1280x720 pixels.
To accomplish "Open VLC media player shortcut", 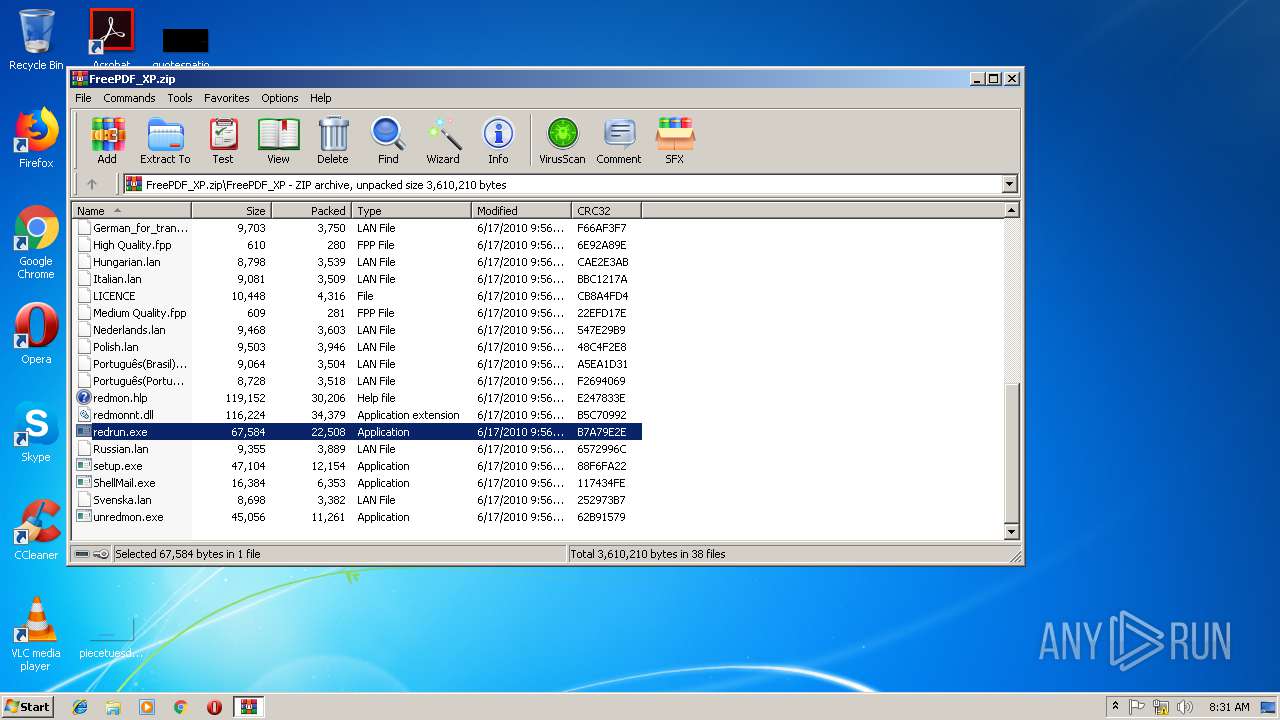I will 36,634.
